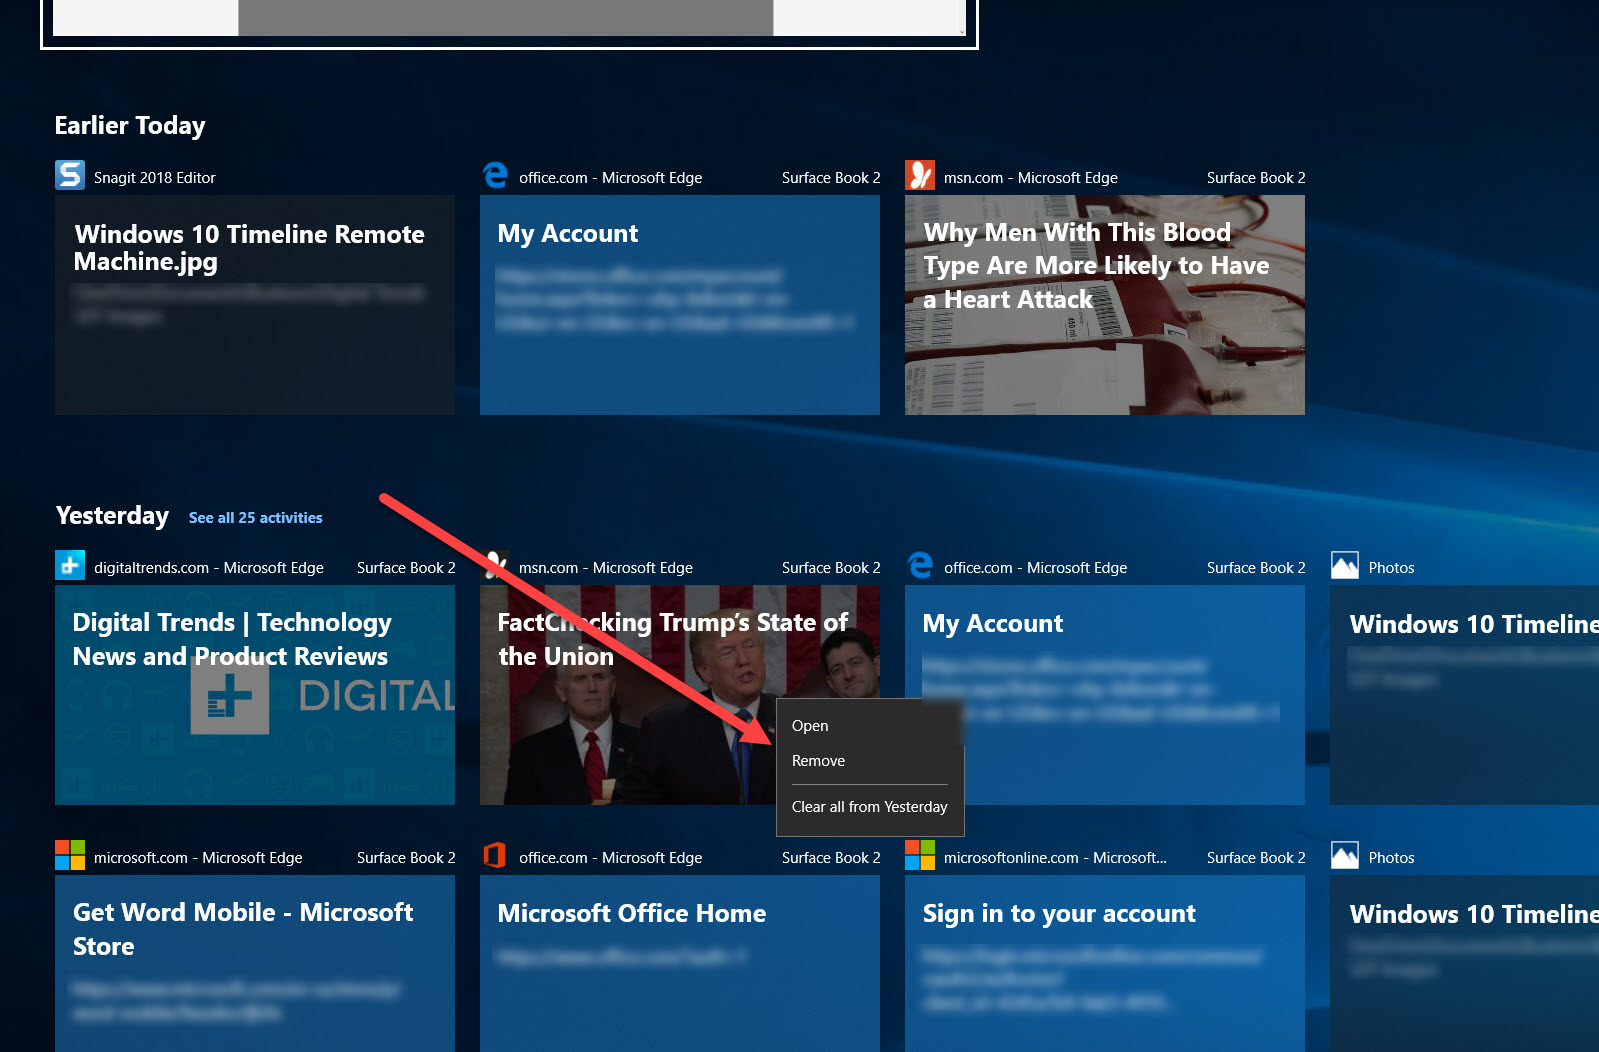Click the open window thumbnail at top

(x=509, y=22)
